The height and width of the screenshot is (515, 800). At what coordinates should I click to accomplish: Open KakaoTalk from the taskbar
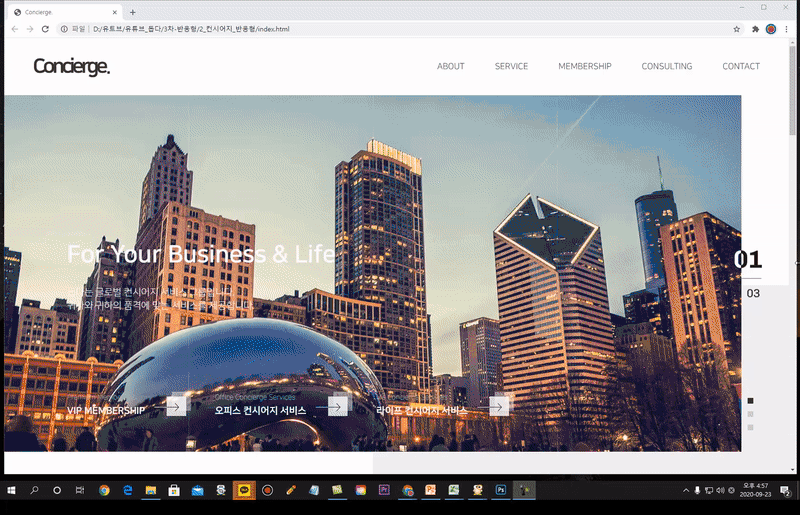[244, 491]
